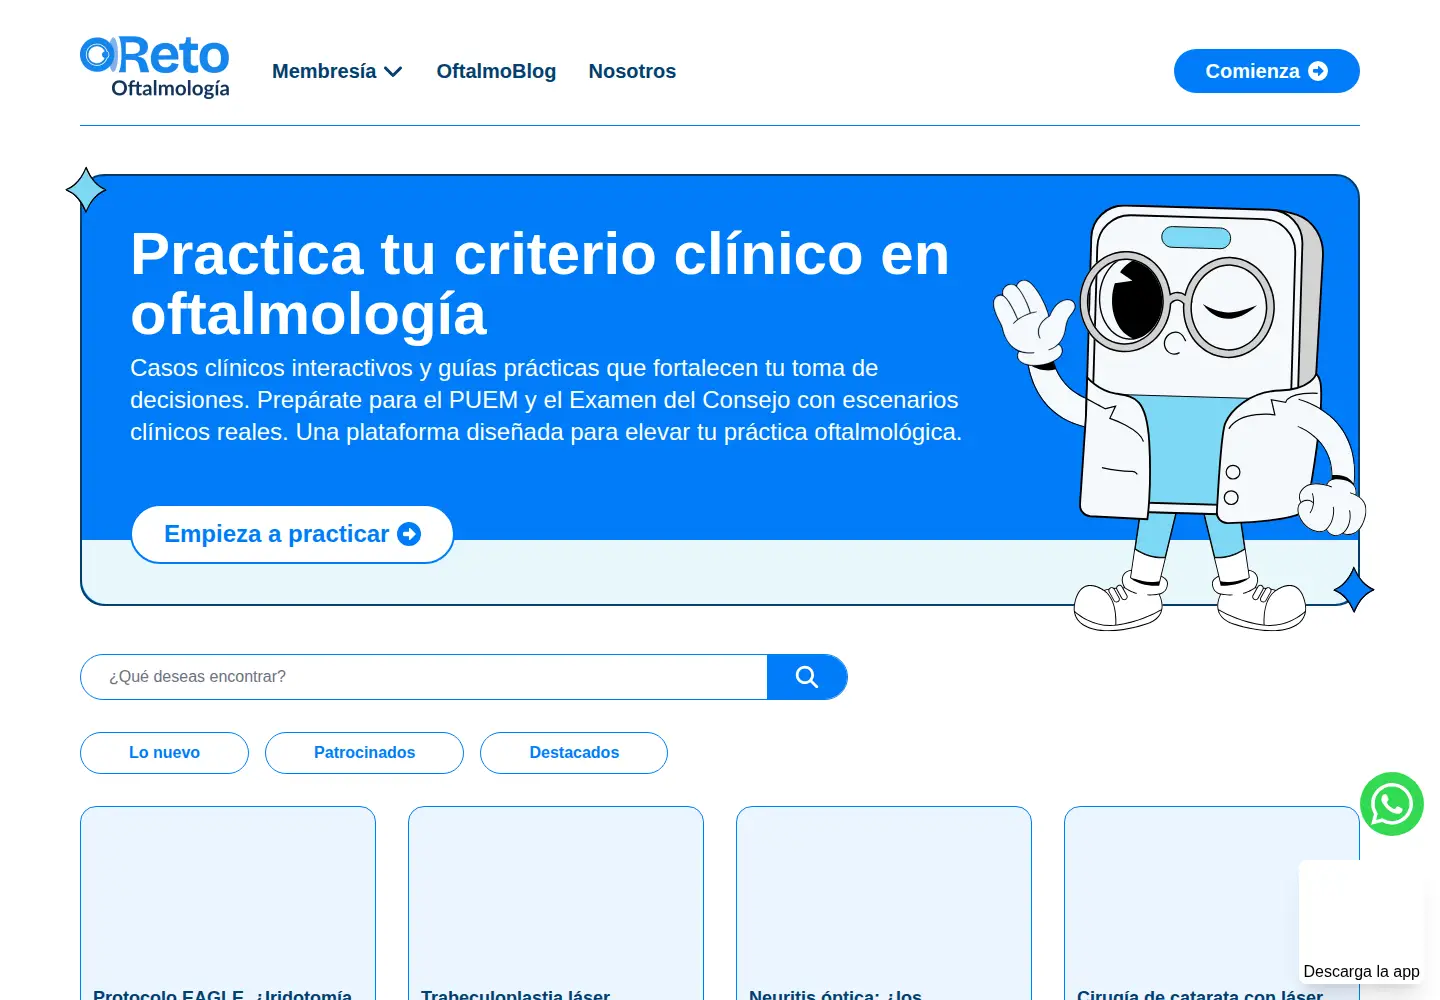Select the Lo nuevo filter tab

[x=164, y=753]
